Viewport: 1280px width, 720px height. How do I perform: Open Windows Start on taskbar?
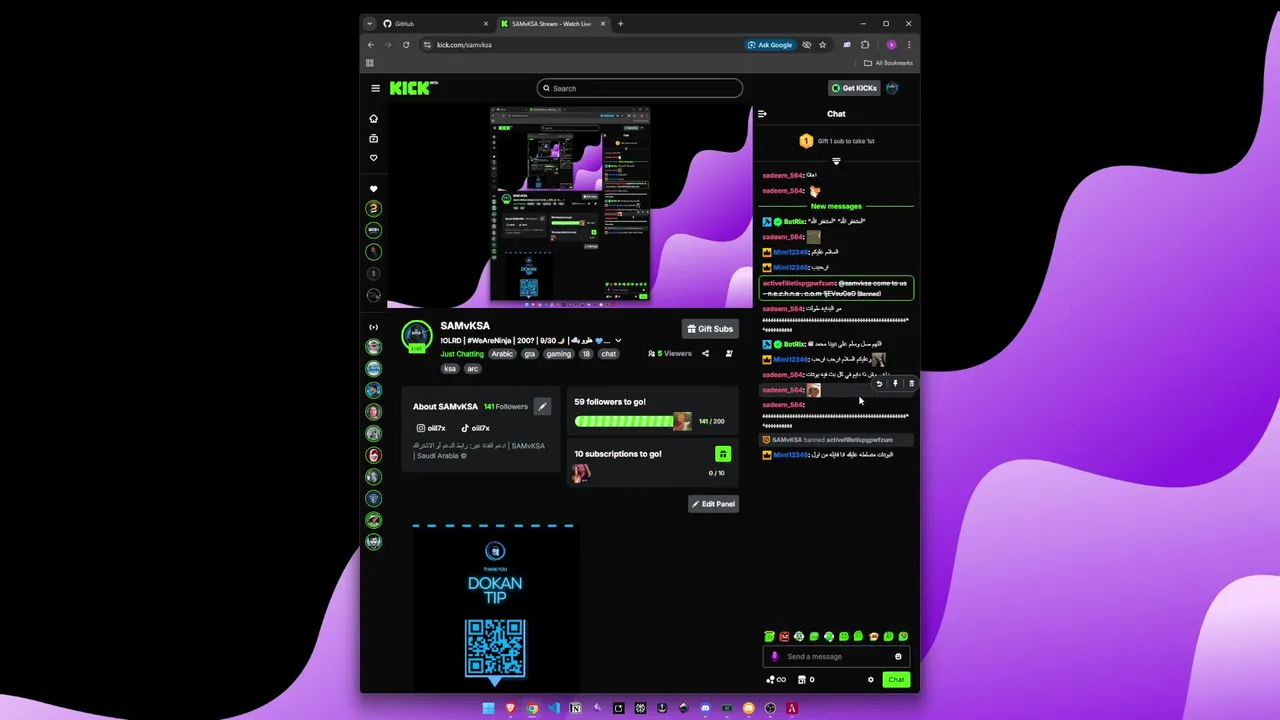(x=488, y=708)
